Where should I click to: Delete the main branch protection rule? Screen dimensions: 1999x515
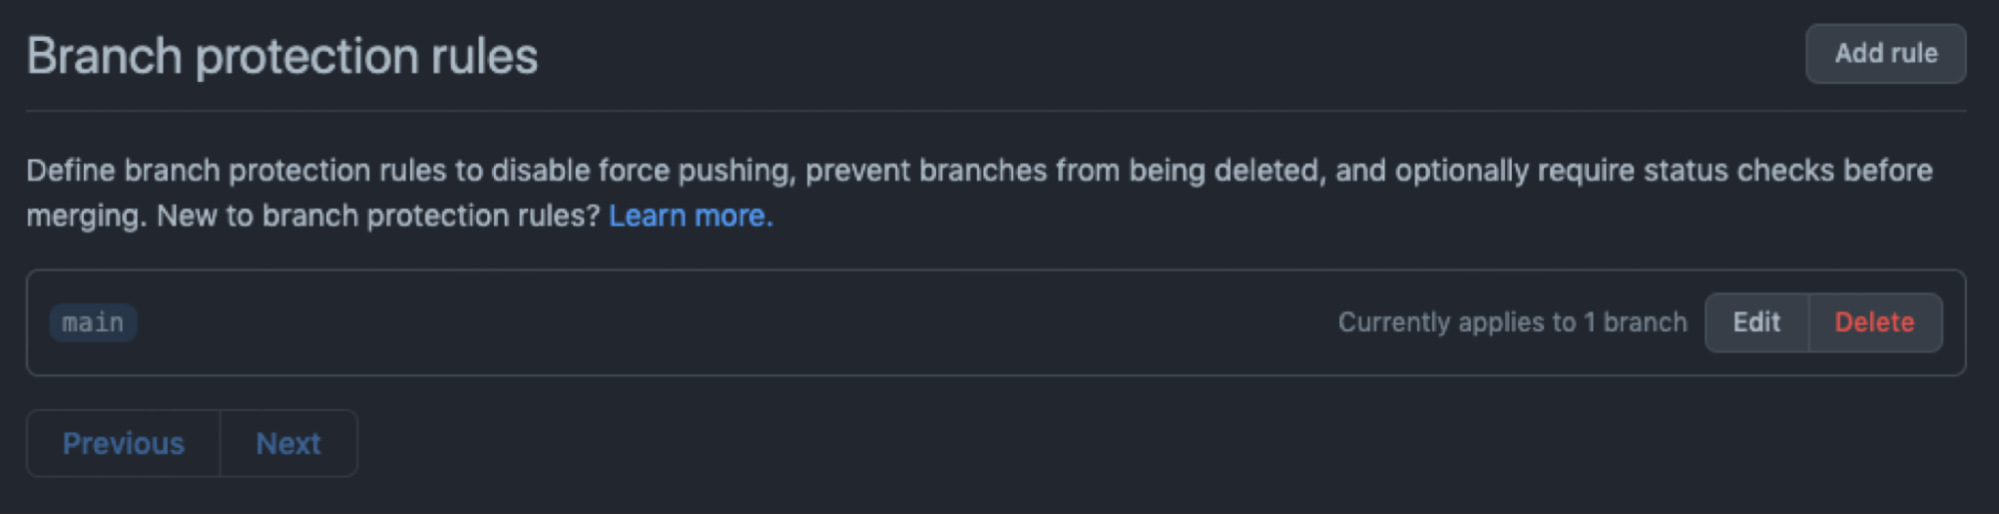coord(1875,323)
